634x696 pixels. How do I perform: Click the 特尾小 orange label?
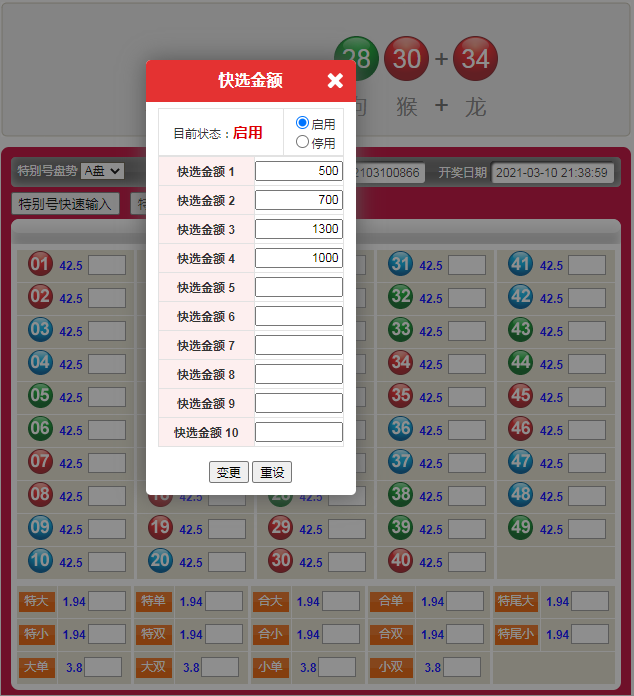pos(516,634)
